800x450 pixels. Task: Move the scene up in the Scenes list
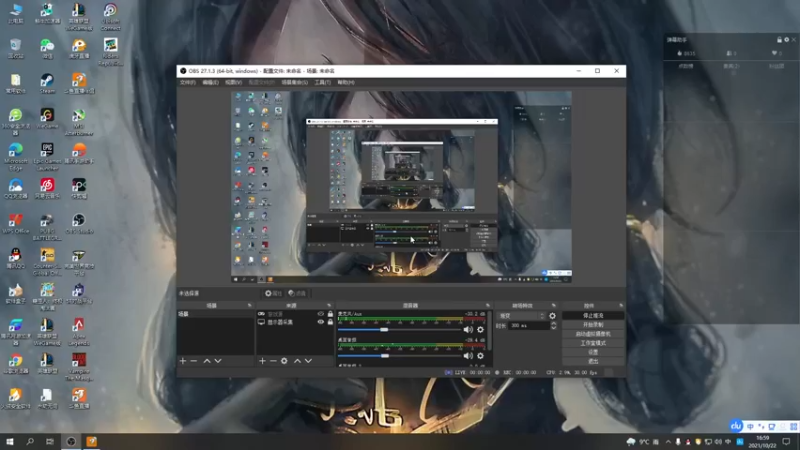click(x=207, y=361)
